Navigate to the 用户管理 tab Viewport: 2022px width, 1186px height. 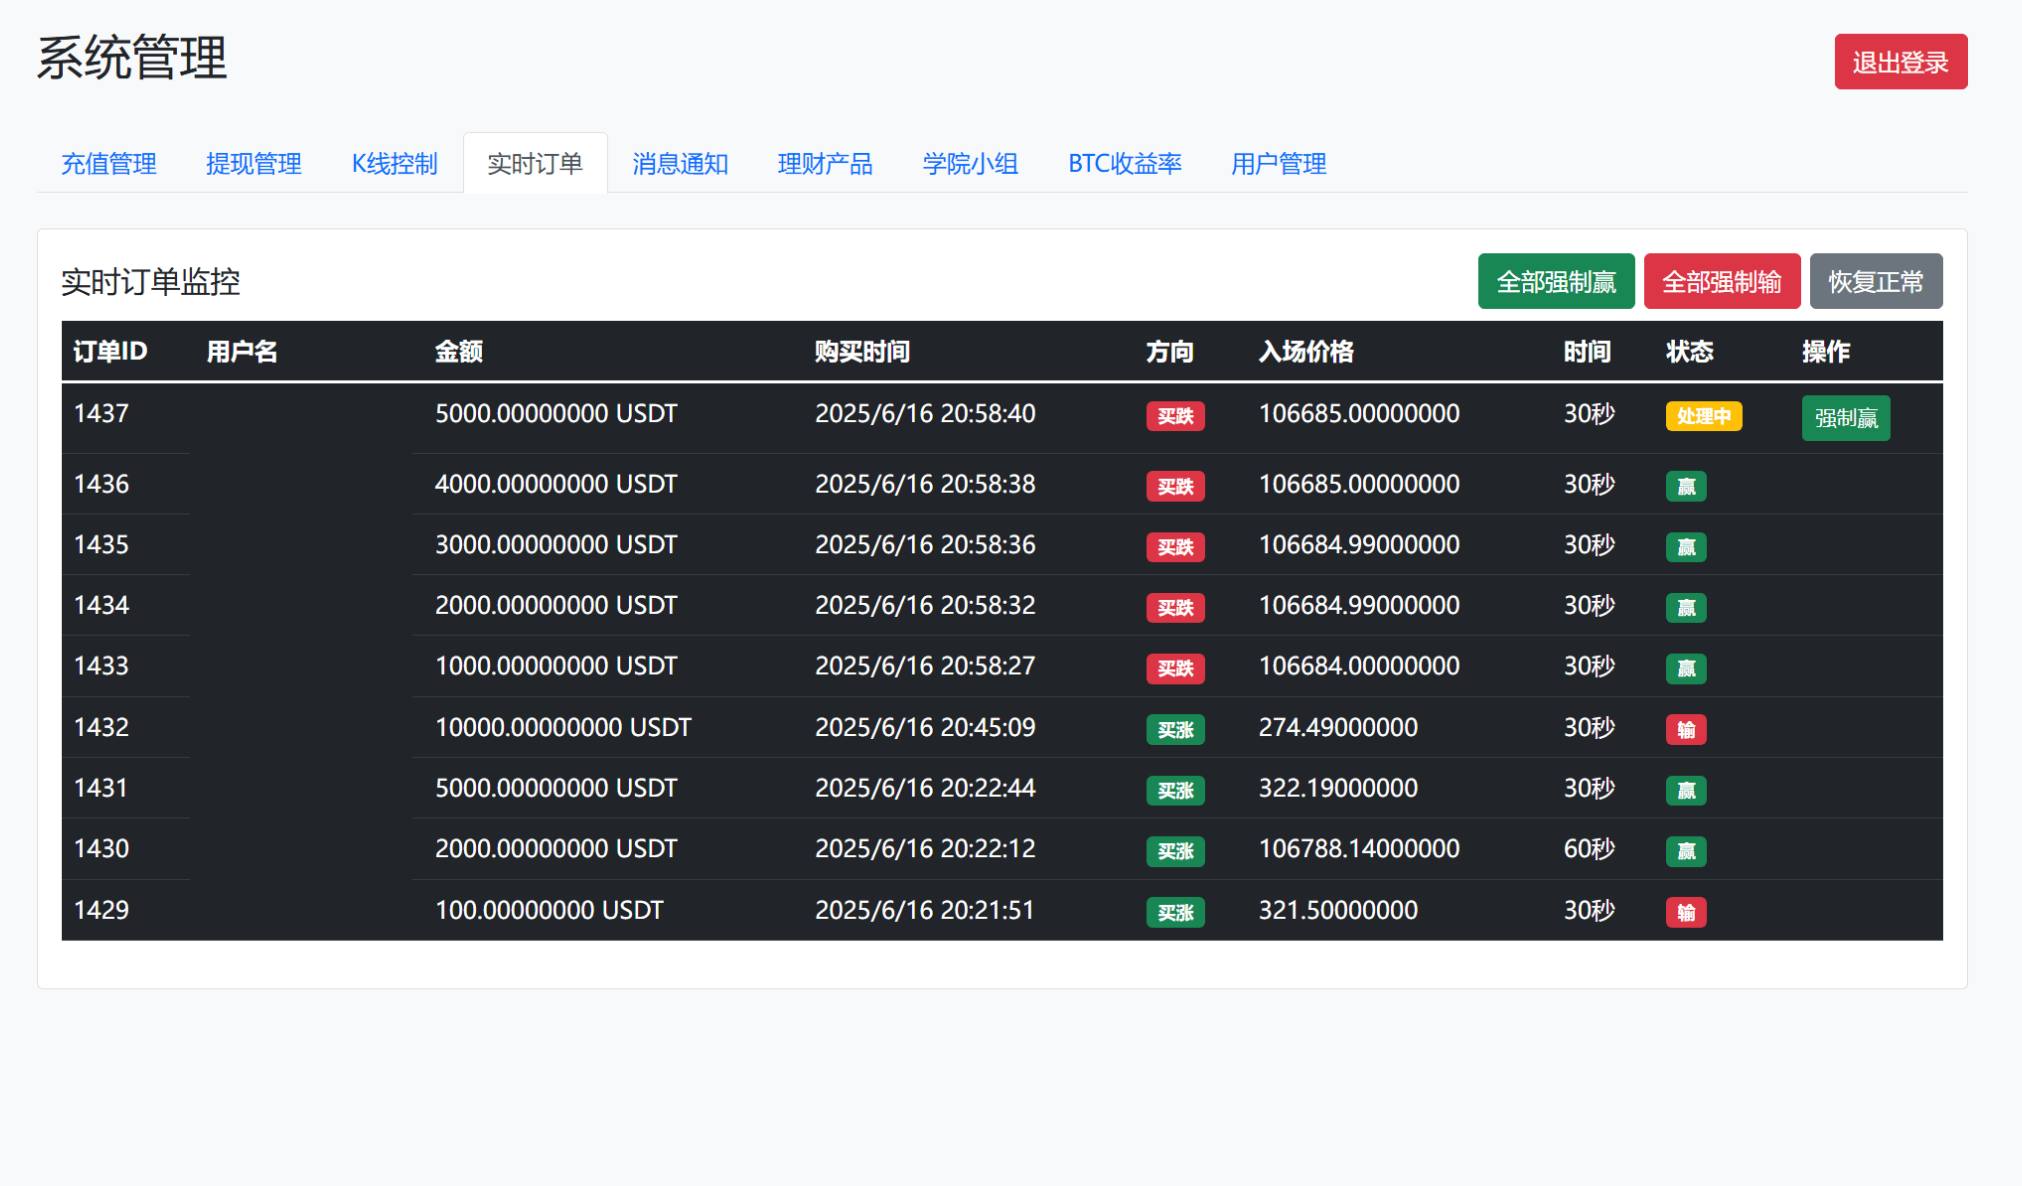click(x=1278, y=164)
